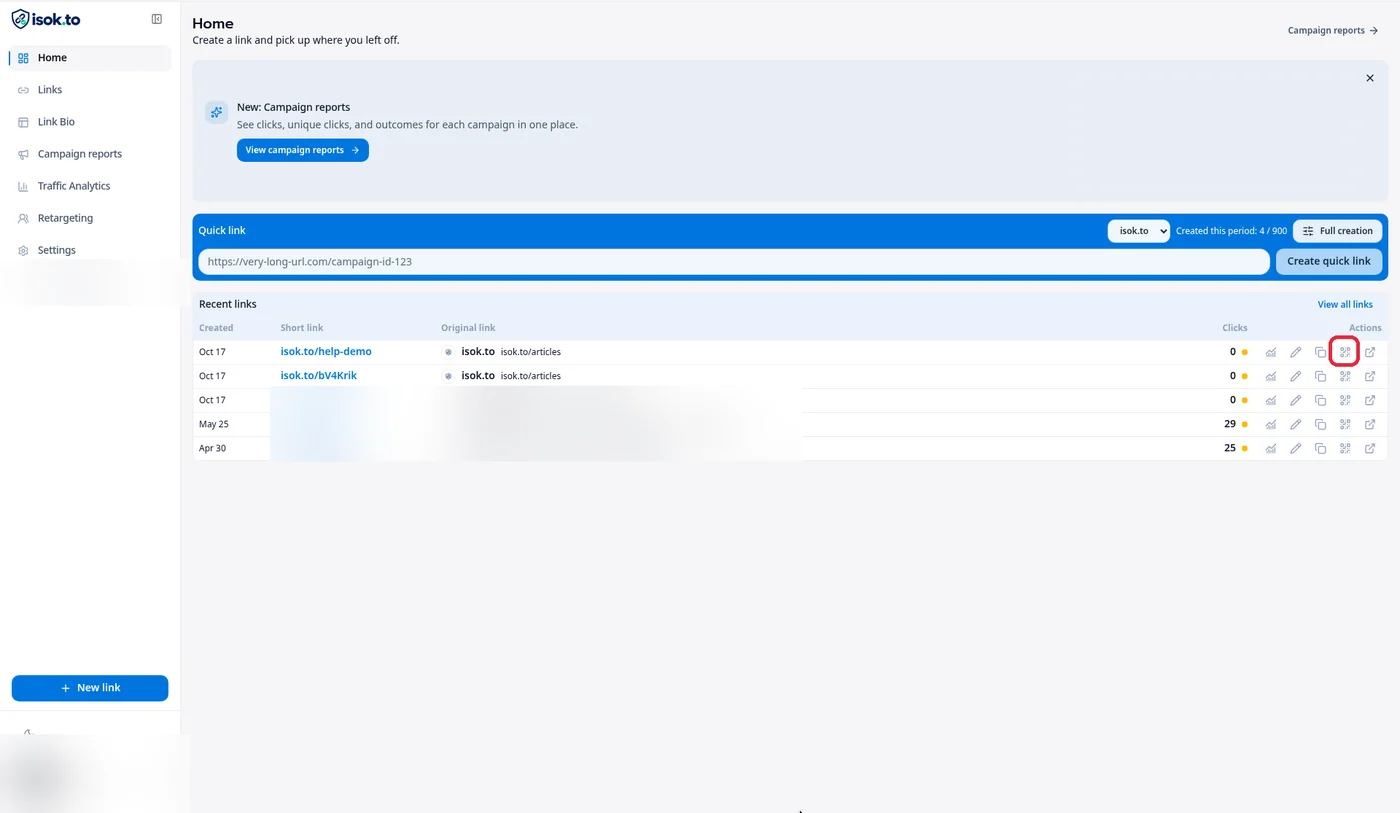Click the New link button

pyautogui.click(x=90, y=688)
